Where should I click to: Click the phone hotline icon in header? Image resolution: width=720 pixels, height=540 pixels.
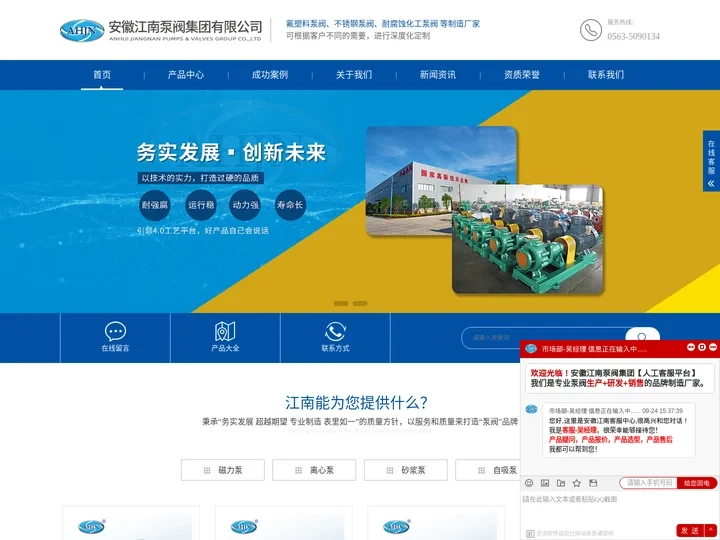[591, 30]
